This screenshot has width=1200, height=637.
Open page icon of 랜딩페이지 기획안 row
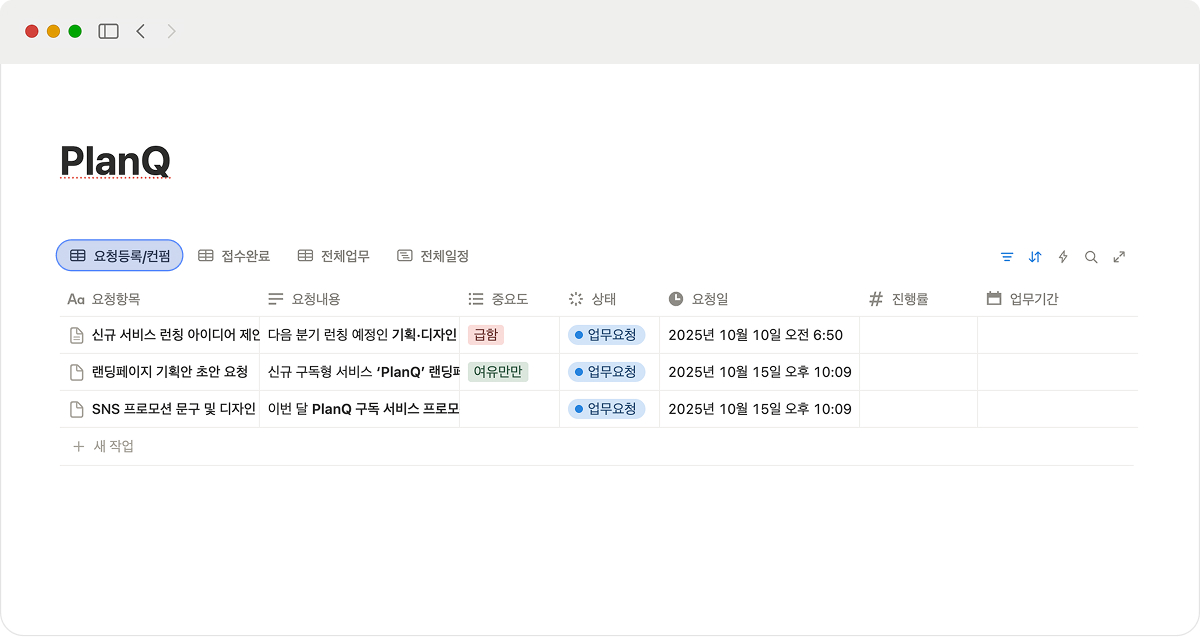coord(76,372)
